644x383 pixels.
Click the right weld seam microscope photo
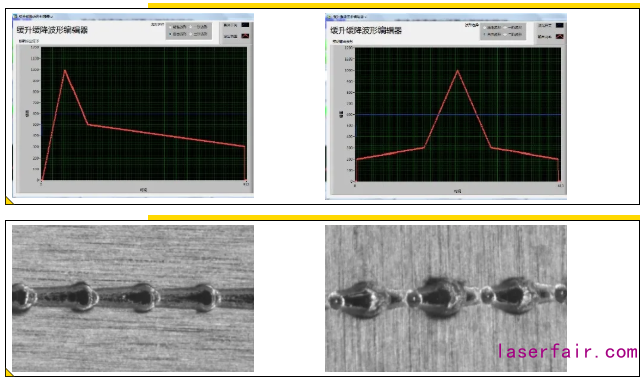[446, 298]
